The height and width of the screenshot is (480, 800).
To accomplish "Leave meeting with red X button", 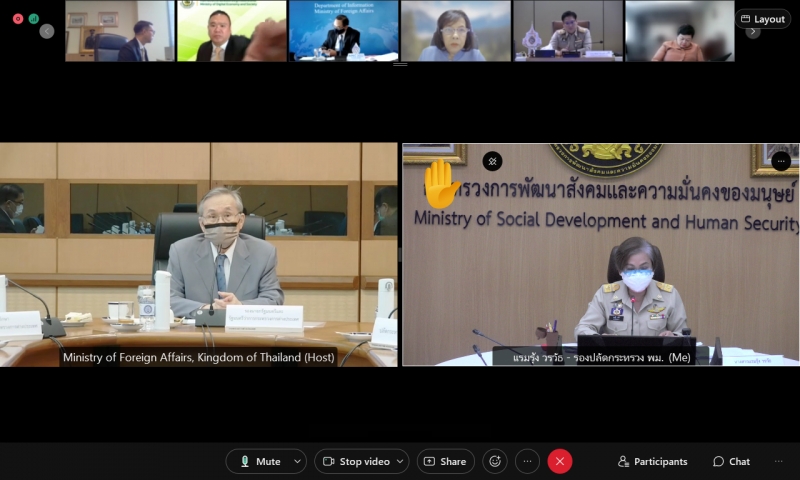I will coord(560,461).
